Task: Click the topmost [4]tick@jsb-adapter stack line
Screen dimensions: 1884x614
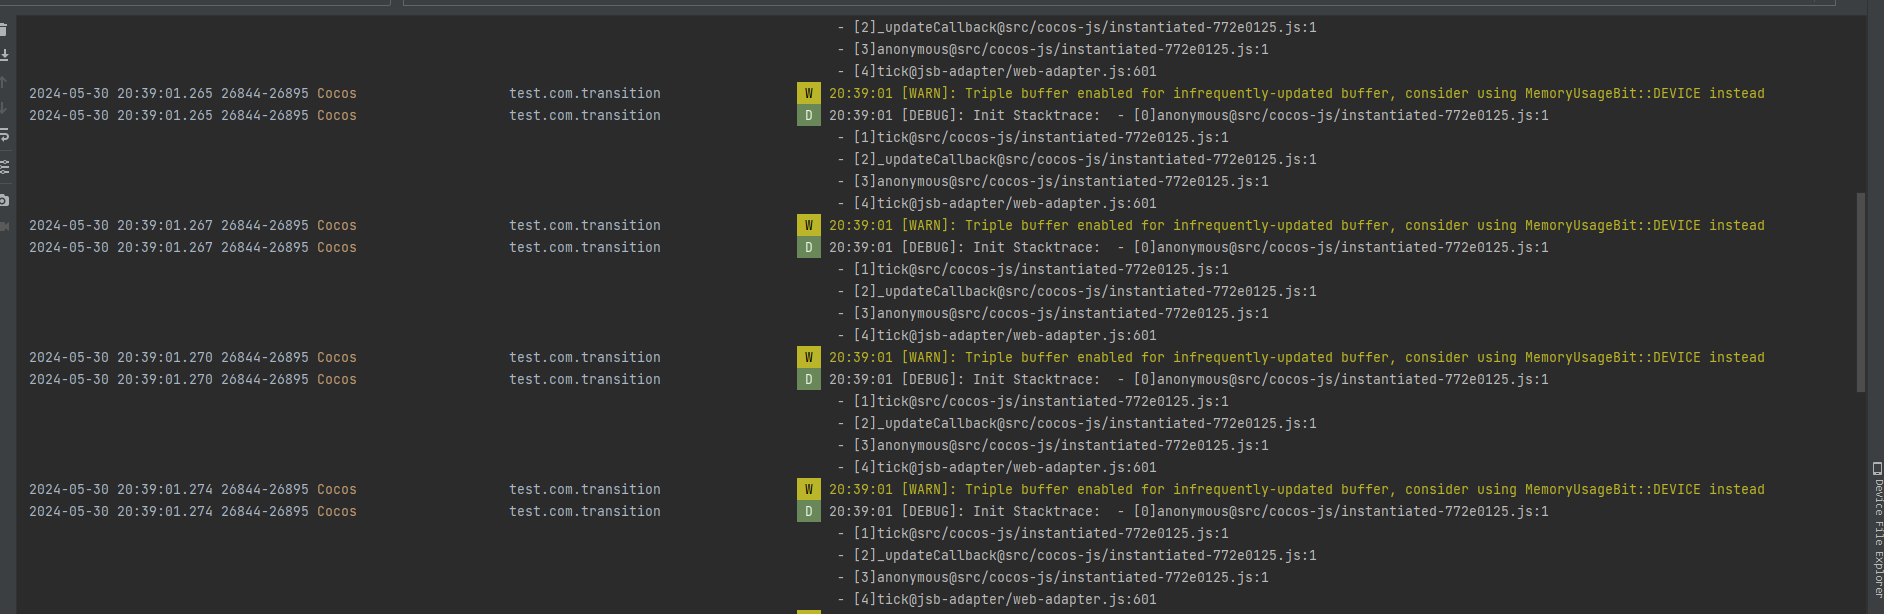Action: [997, 71]
